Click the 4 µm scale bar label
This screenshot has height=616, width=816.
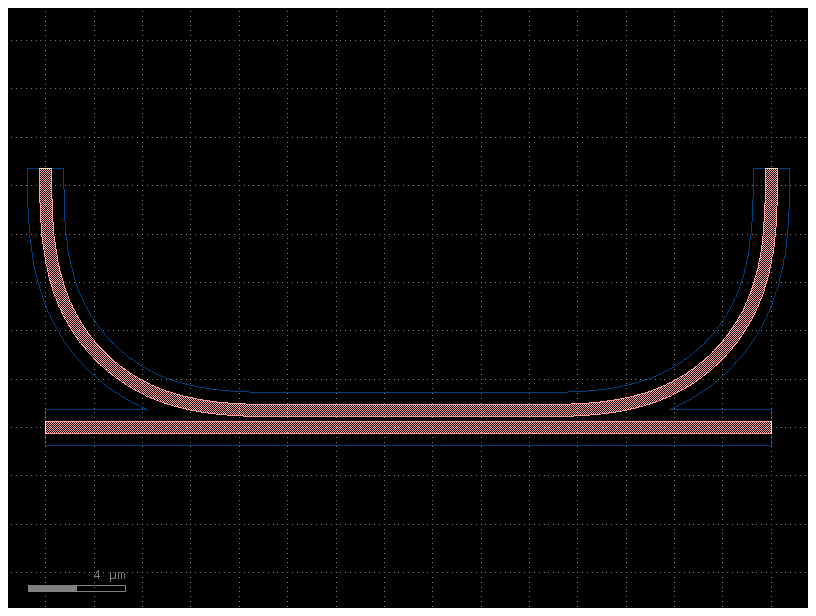[110, 575]
